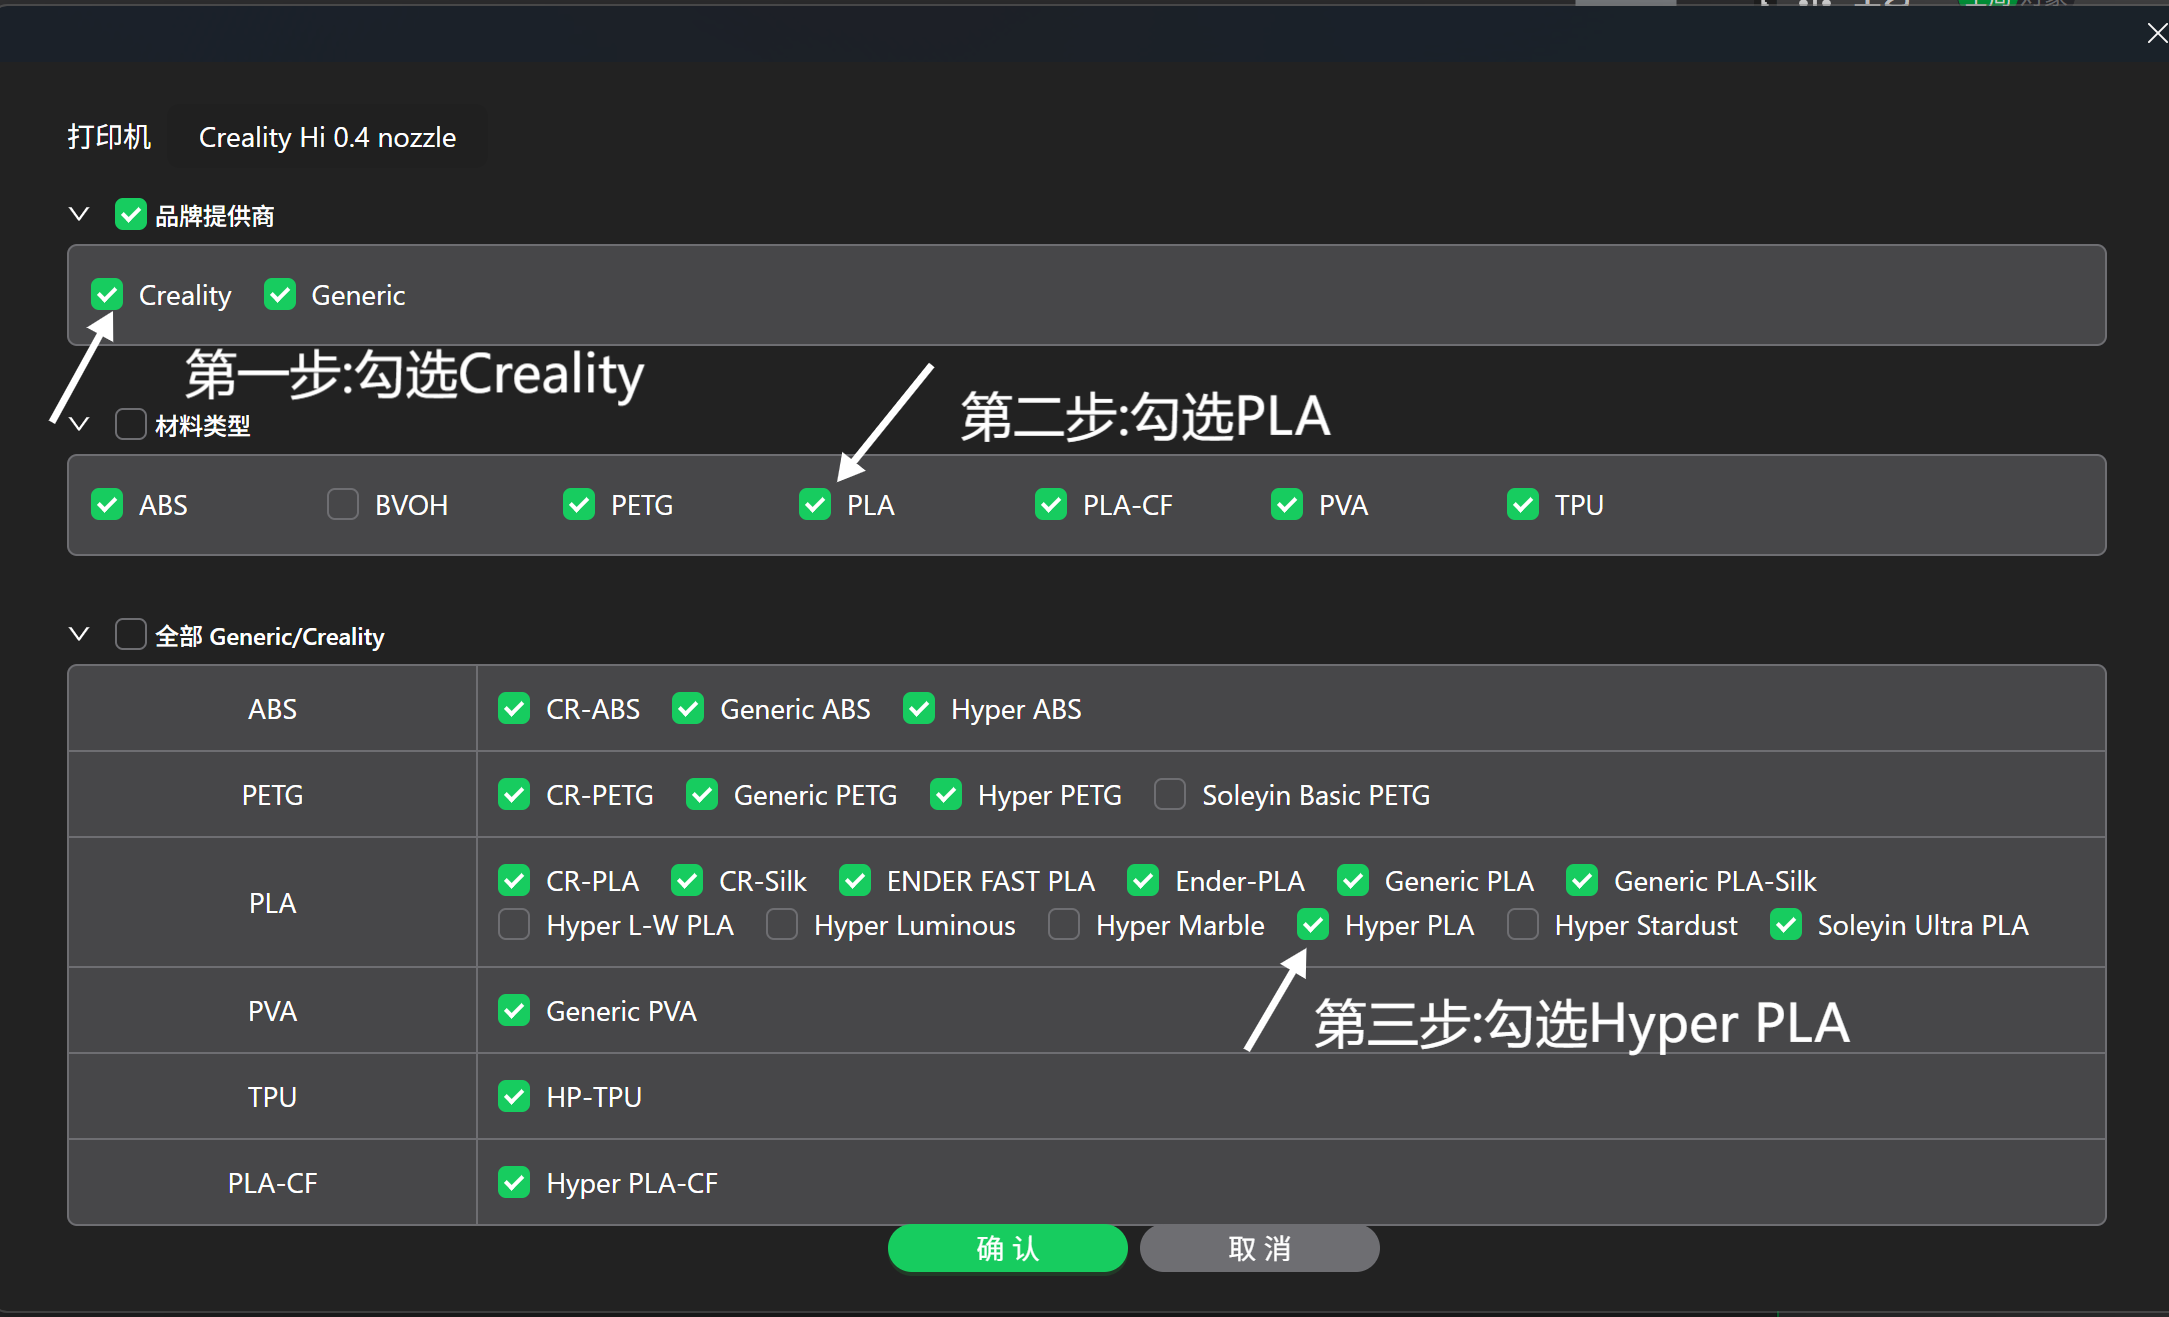Click the Creality Hi 0.4 nozzle printer name

point(328,137)
